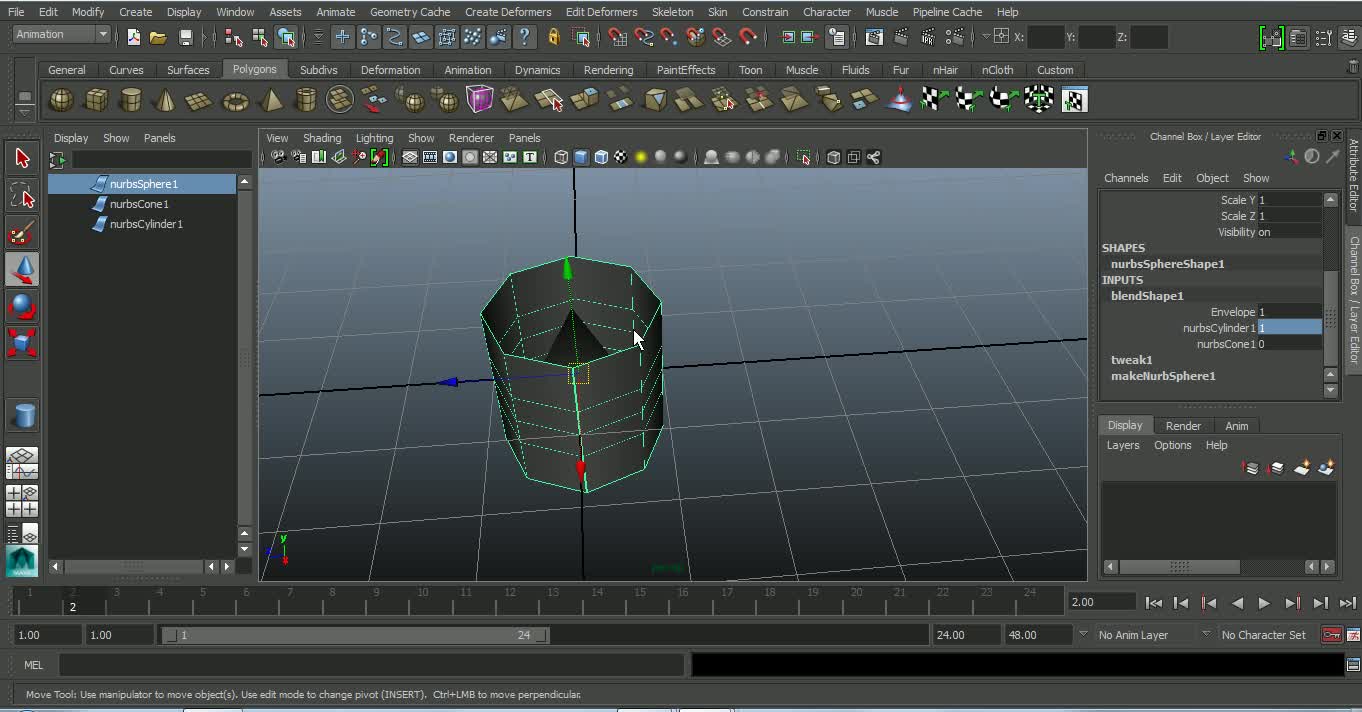The width and height of the screenshot is (1362, 712).
Task: Open the Animation menu set dropdown
Action: pyautogui.click(x=62, y=34)
